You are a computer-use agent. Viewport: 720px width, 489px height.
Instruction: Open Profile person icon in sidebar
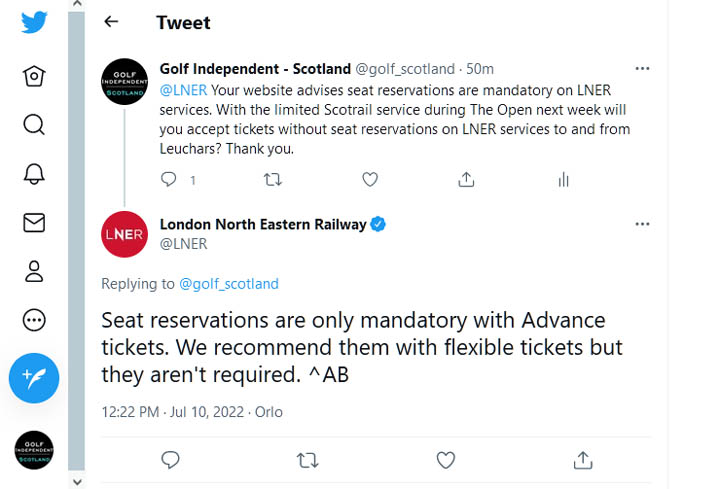point(34,271)
